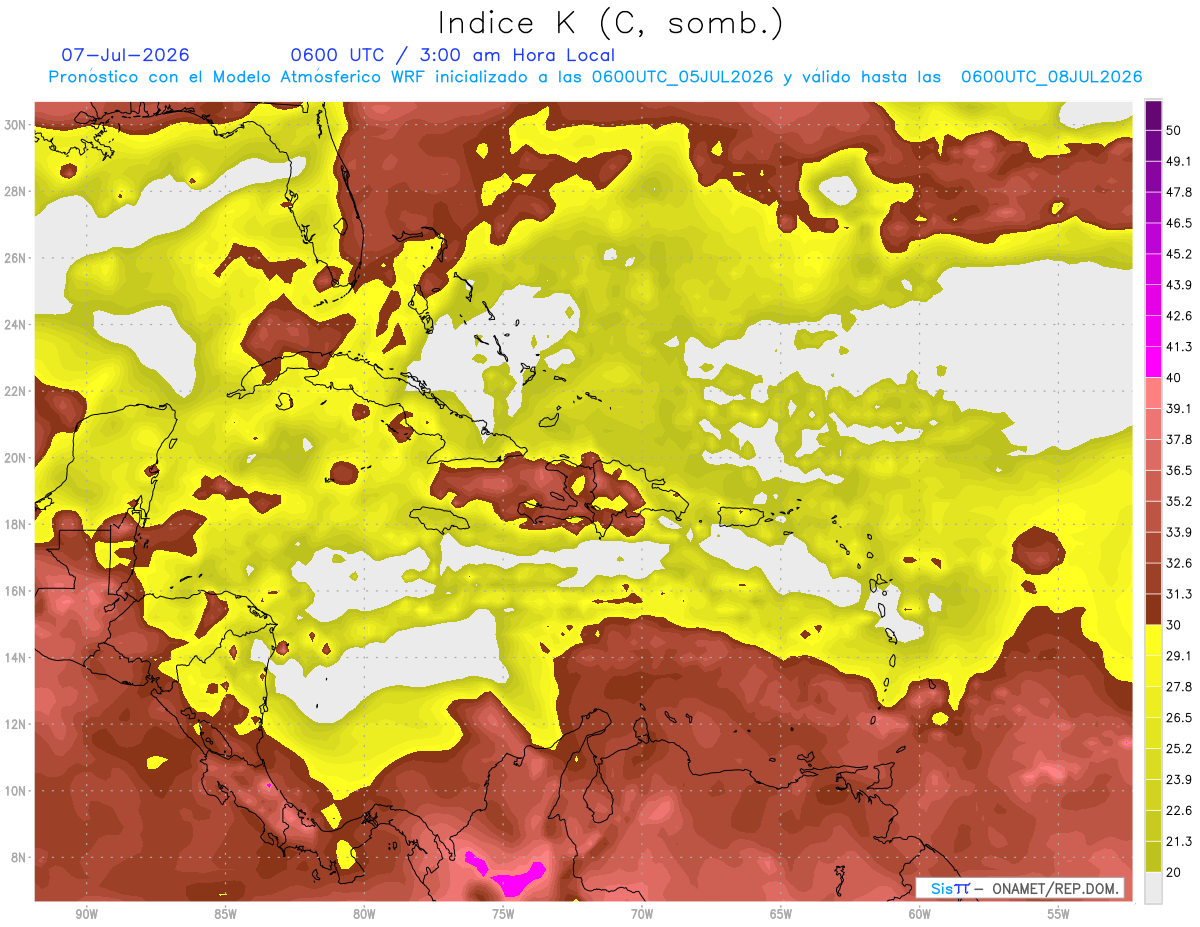Click the "47.8" value on the color scale
Screen dimensions: 1200x927
pos(1179,192)
